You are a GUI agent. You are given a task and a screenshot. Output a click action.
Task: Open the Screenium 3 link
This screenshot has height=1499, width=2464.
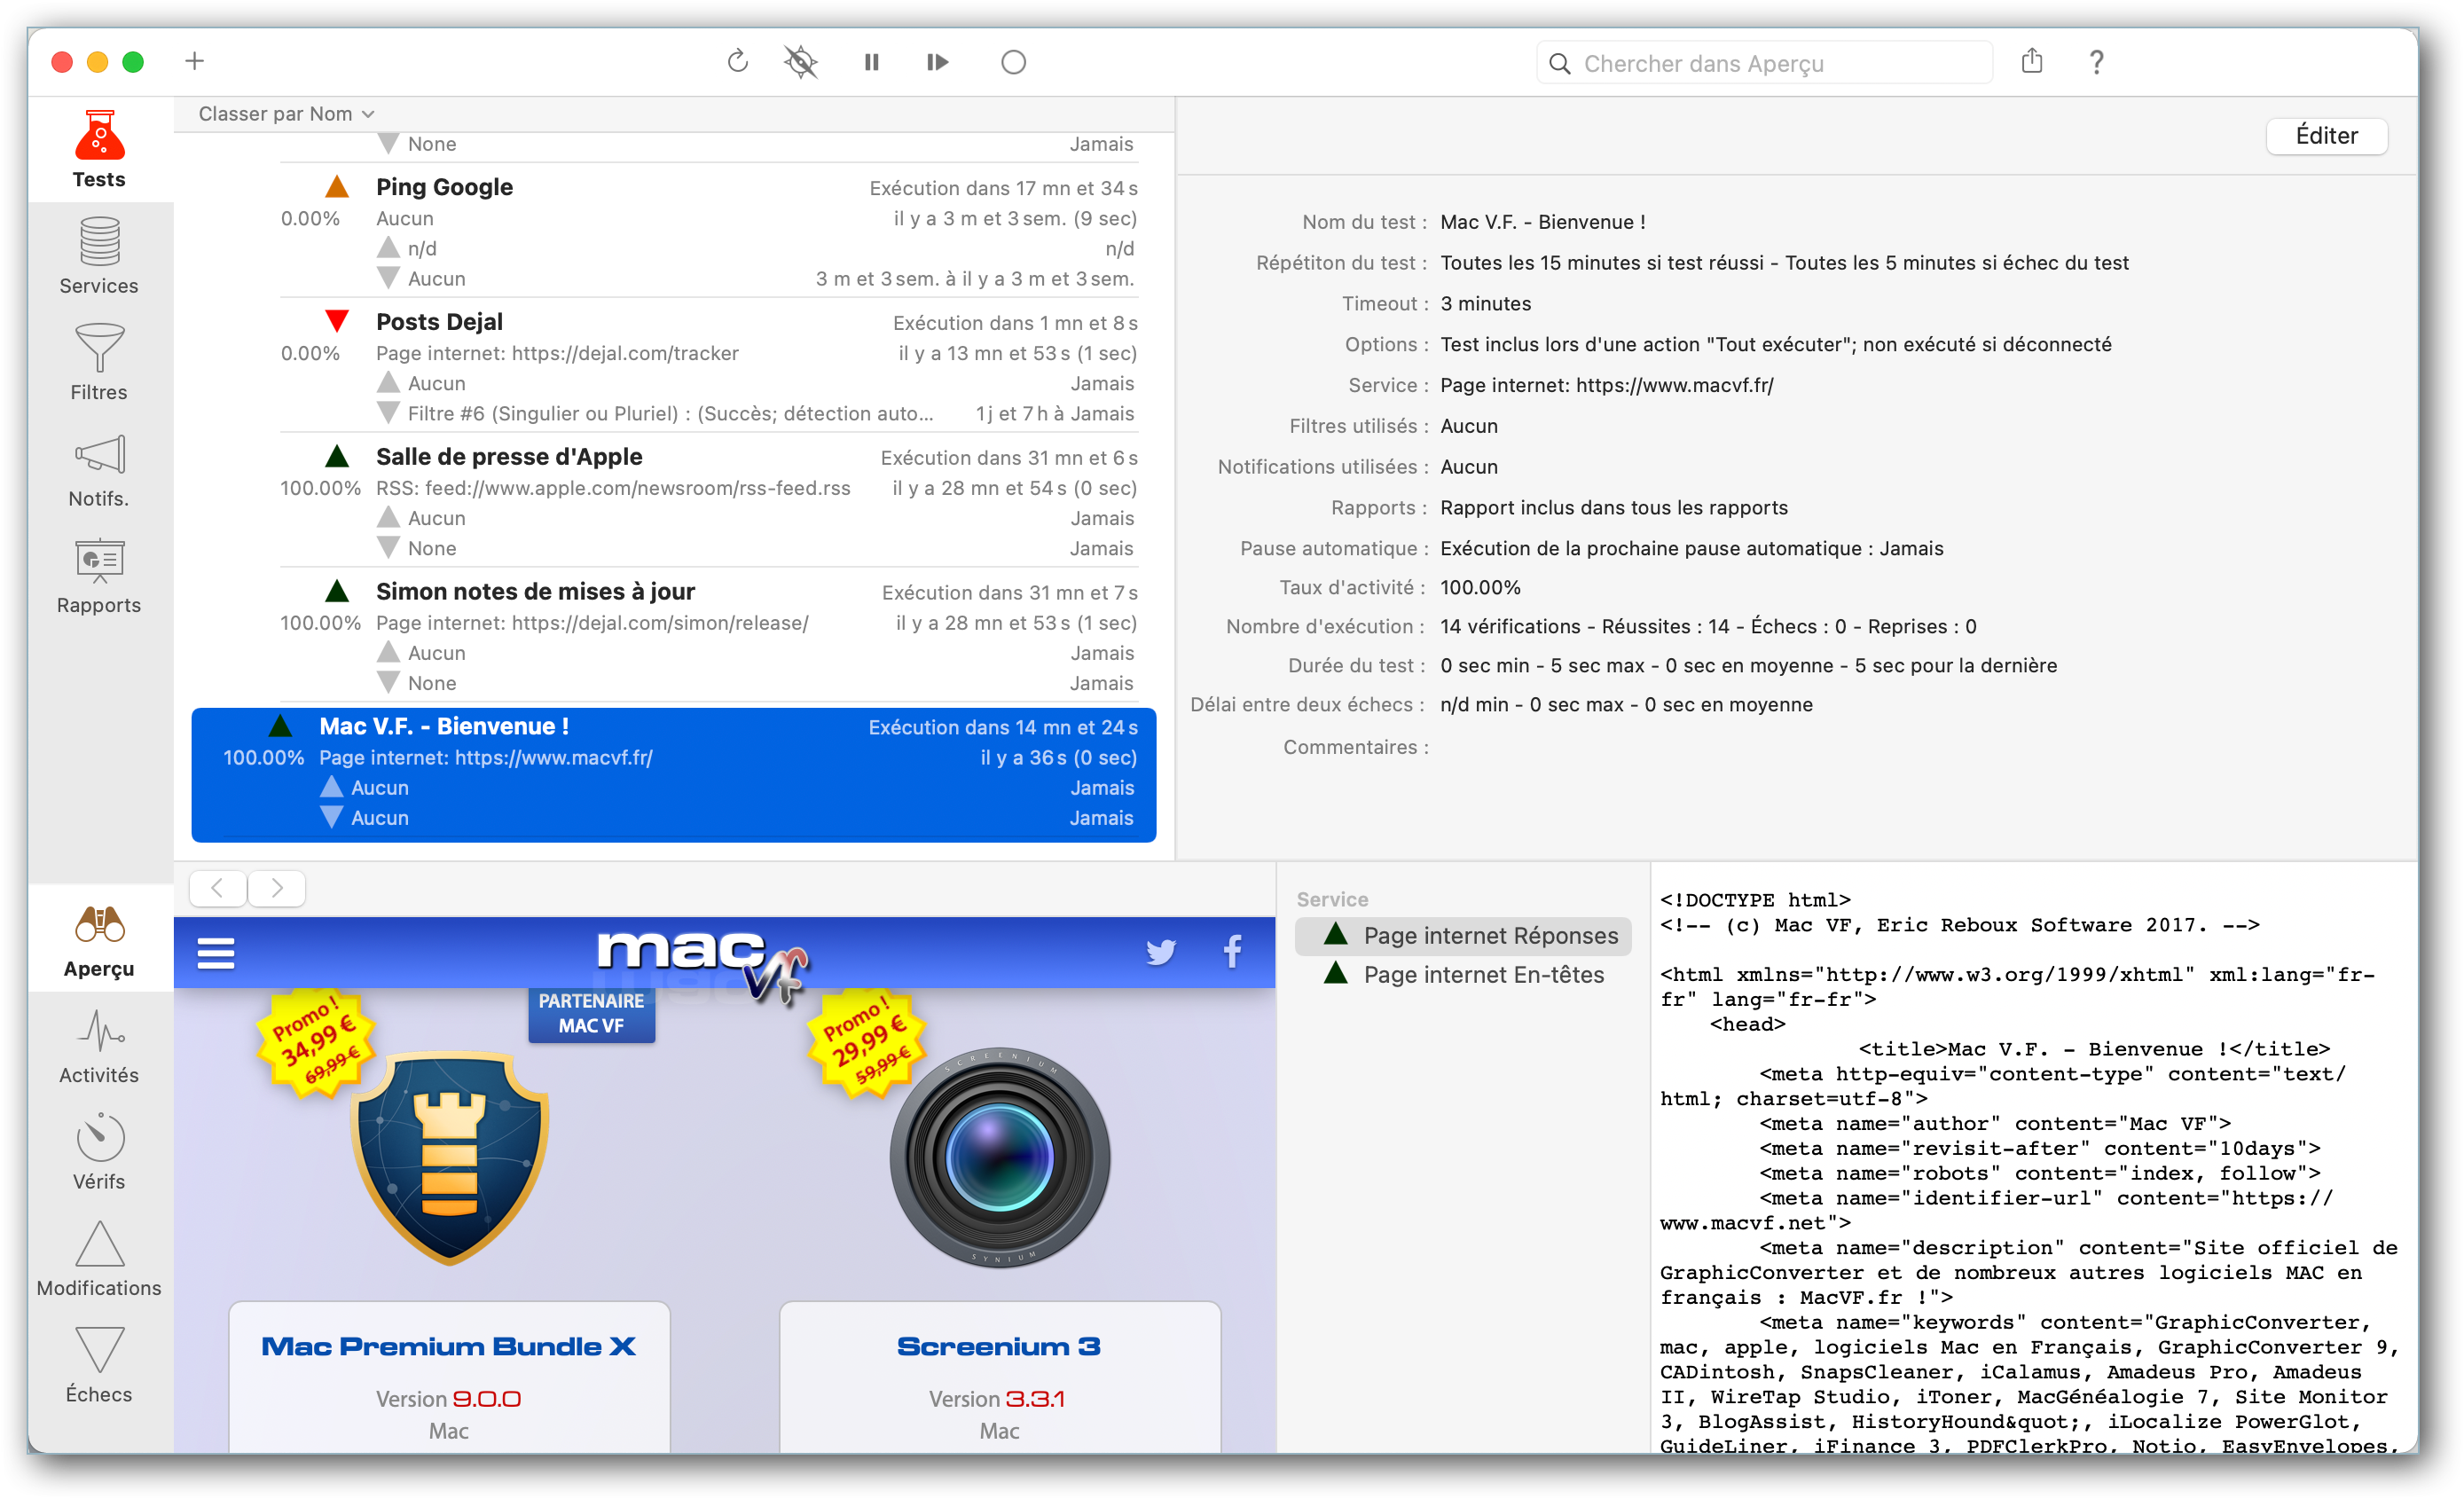point(999,1346)
